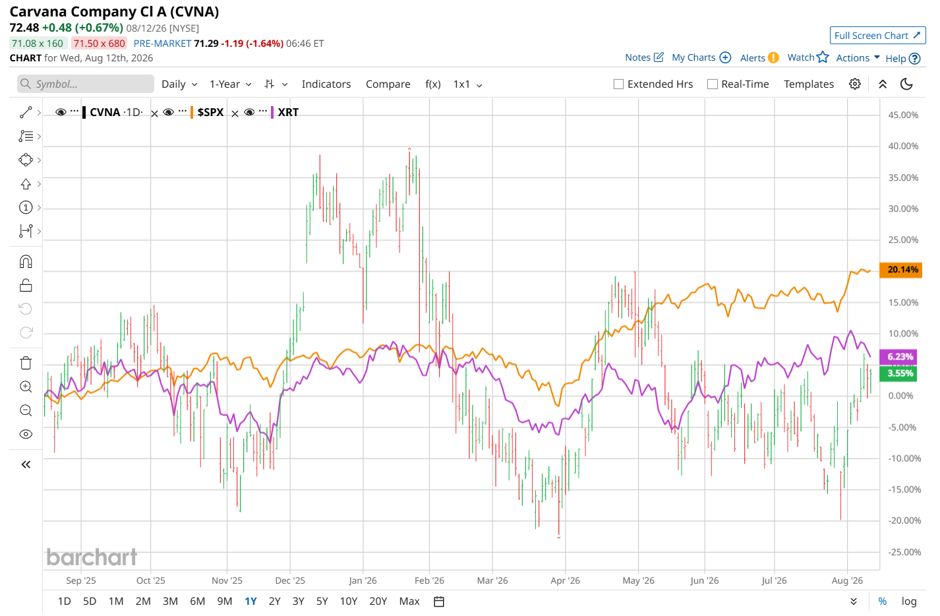Select the 1D range tab

coord(64,602)
